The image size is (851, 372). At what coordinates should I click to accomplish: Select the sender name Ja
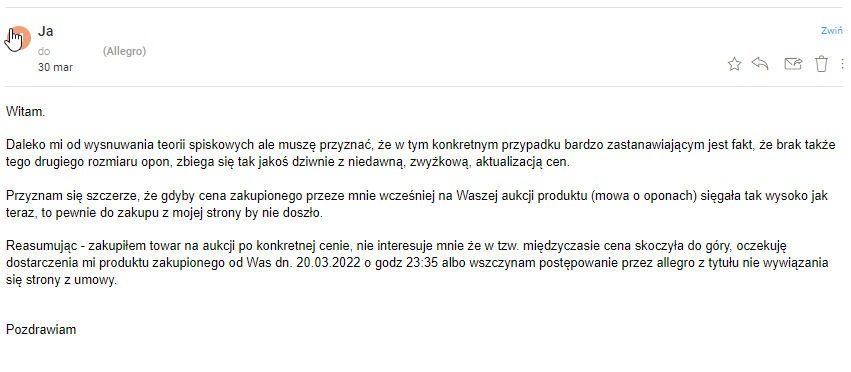pos(45,31)
